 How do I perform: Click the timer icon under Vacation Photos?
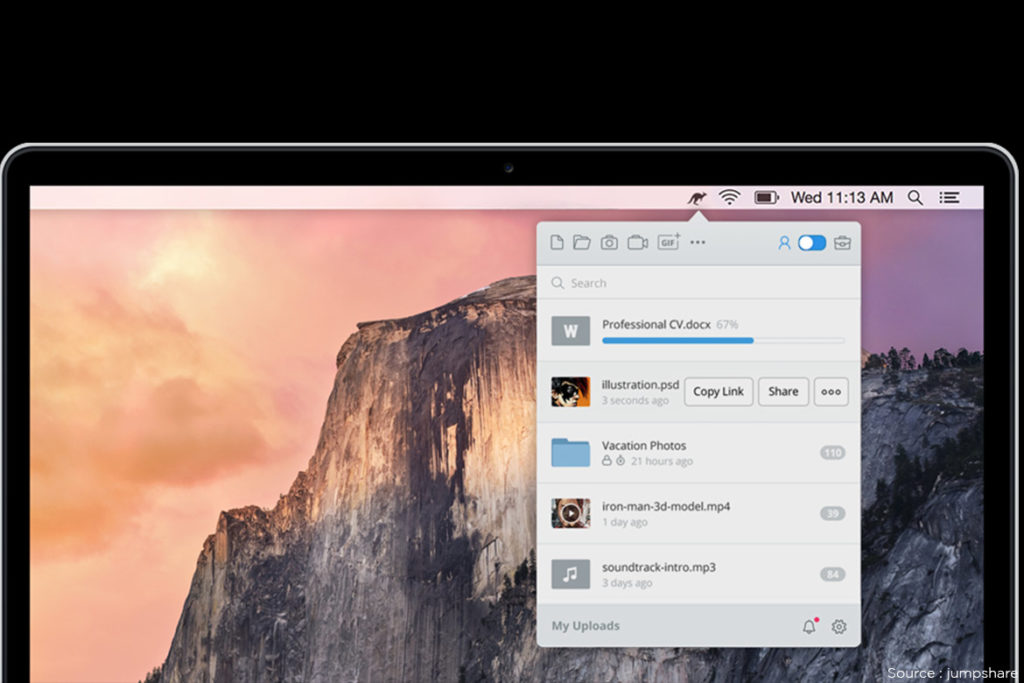coord(620,461)
